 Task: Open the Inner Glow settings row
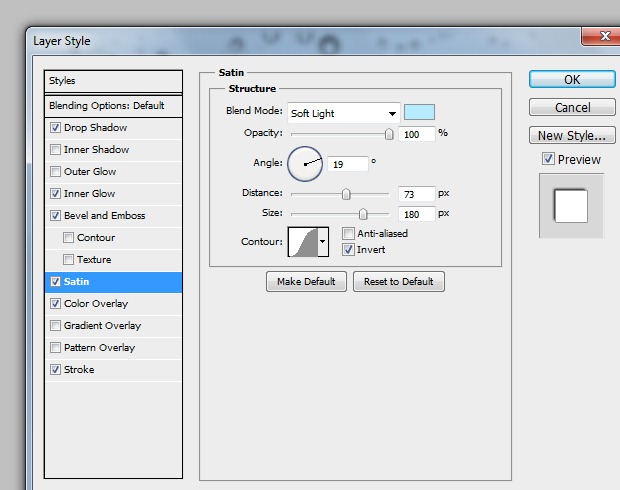tap(113, 194)
